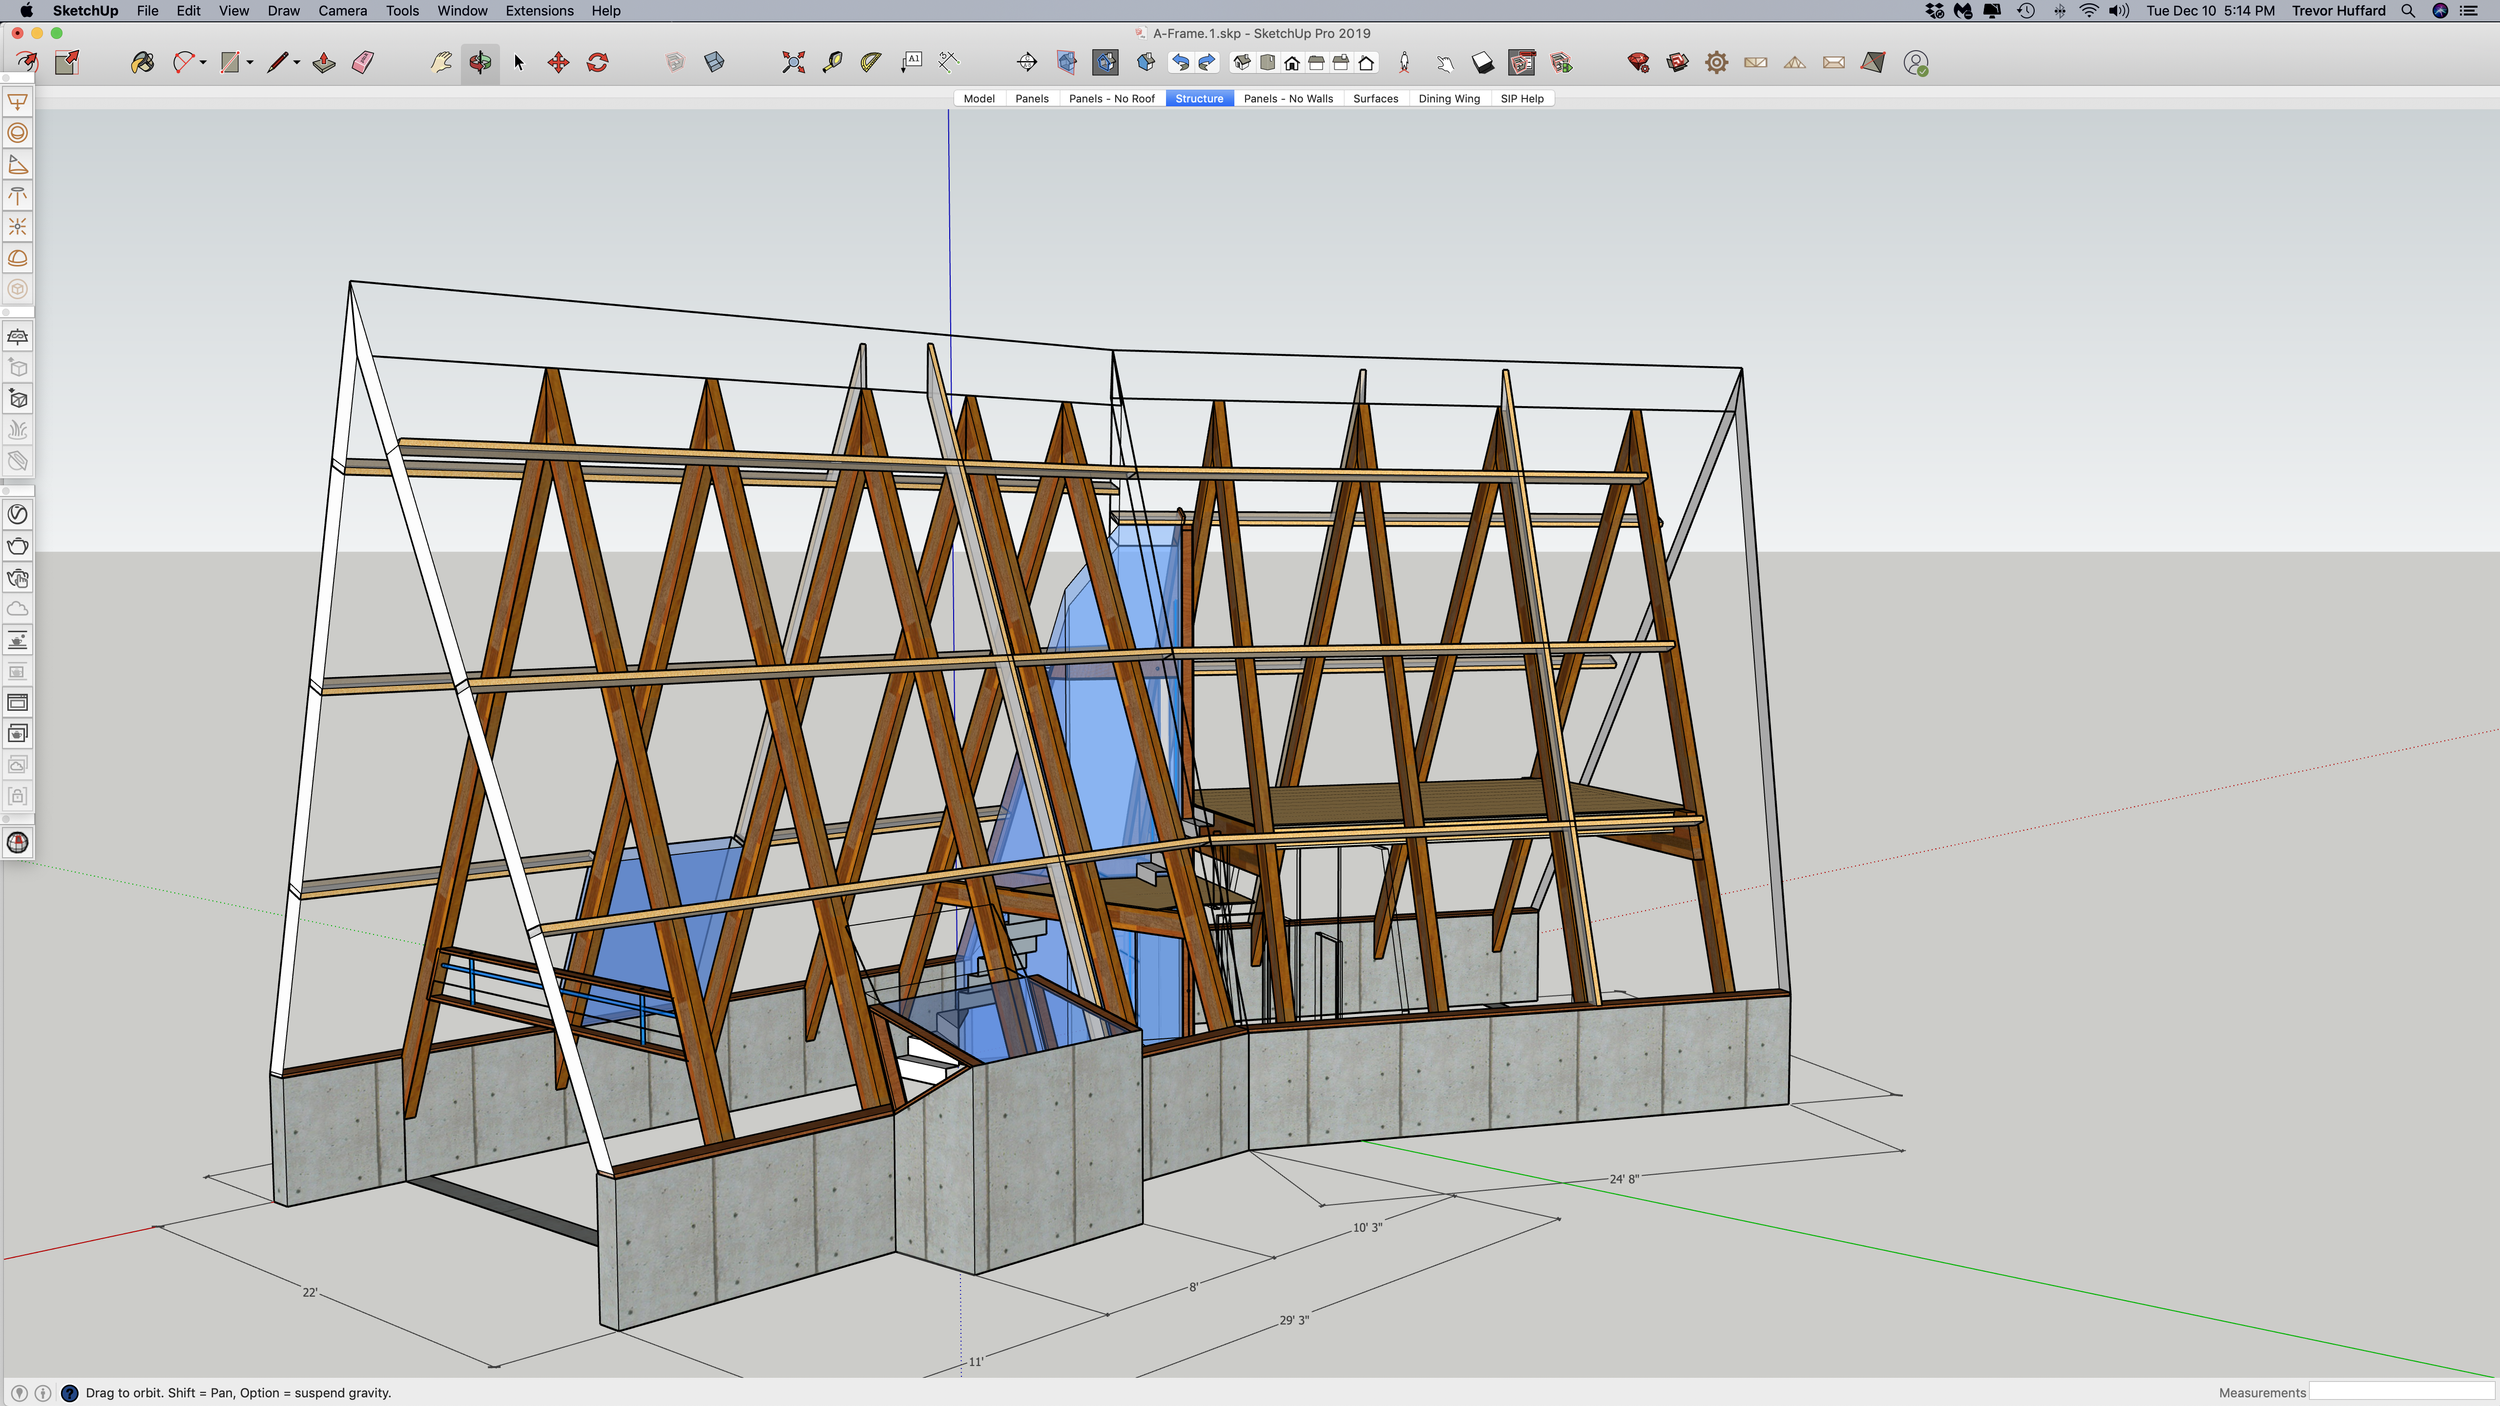This screenshot has height=1406, width=2500.
Task: Select the Paint Bucket tool
Action: (142, 63)
